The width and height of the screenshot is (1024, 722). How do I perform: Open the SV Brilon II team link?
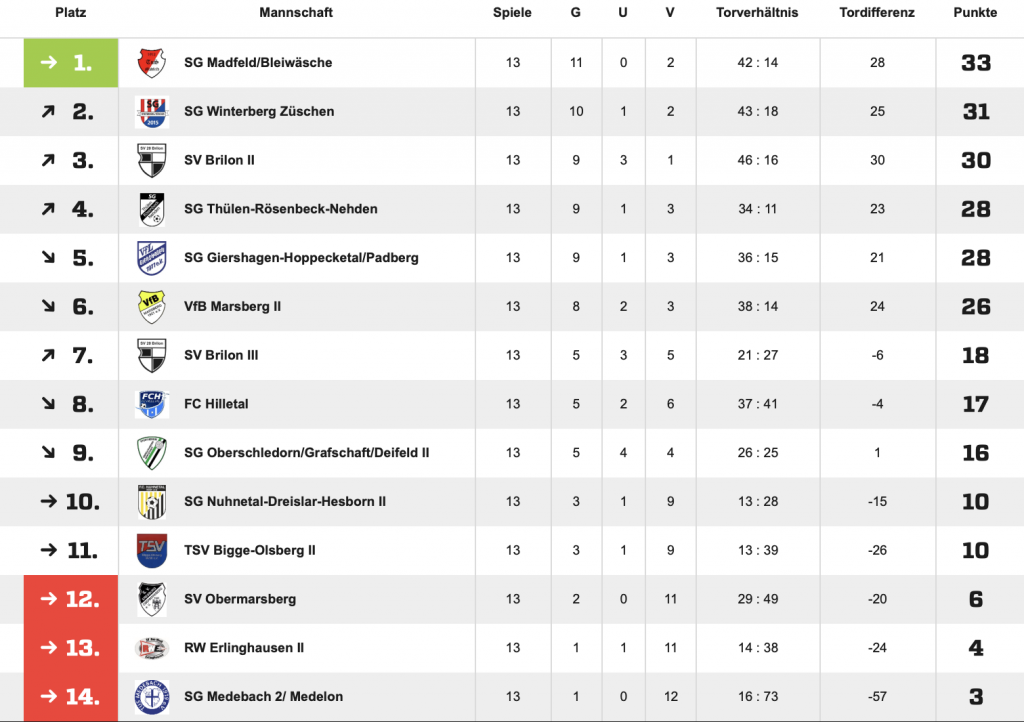219,160
